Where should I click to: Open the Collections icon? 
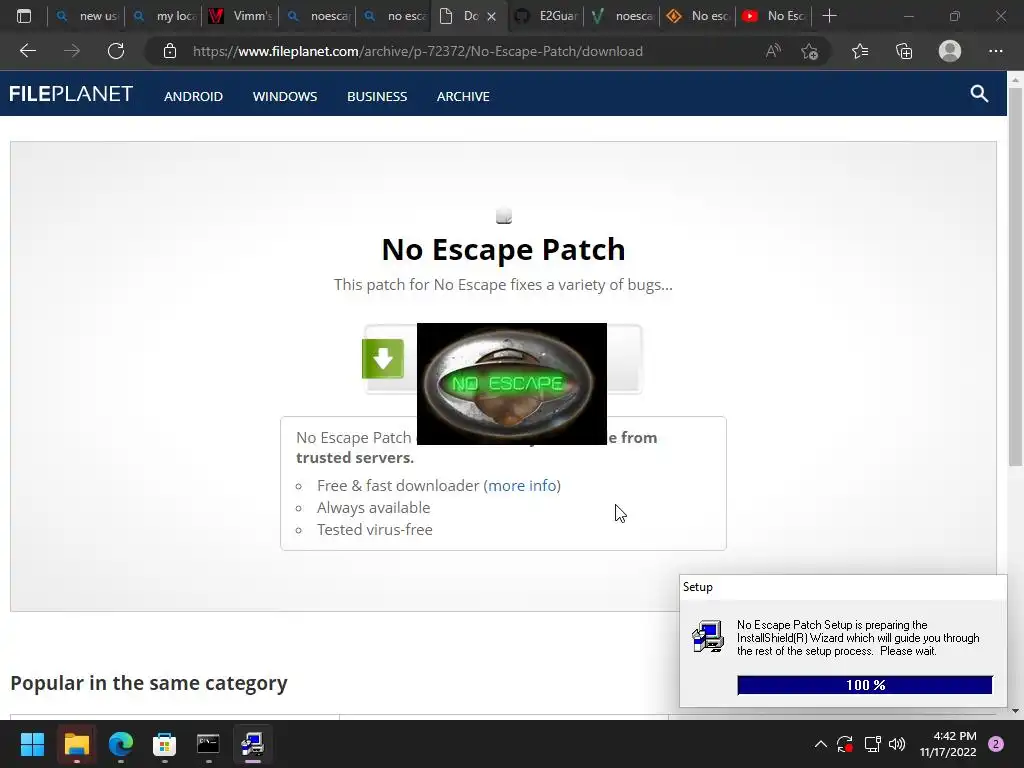click(904, 51)
